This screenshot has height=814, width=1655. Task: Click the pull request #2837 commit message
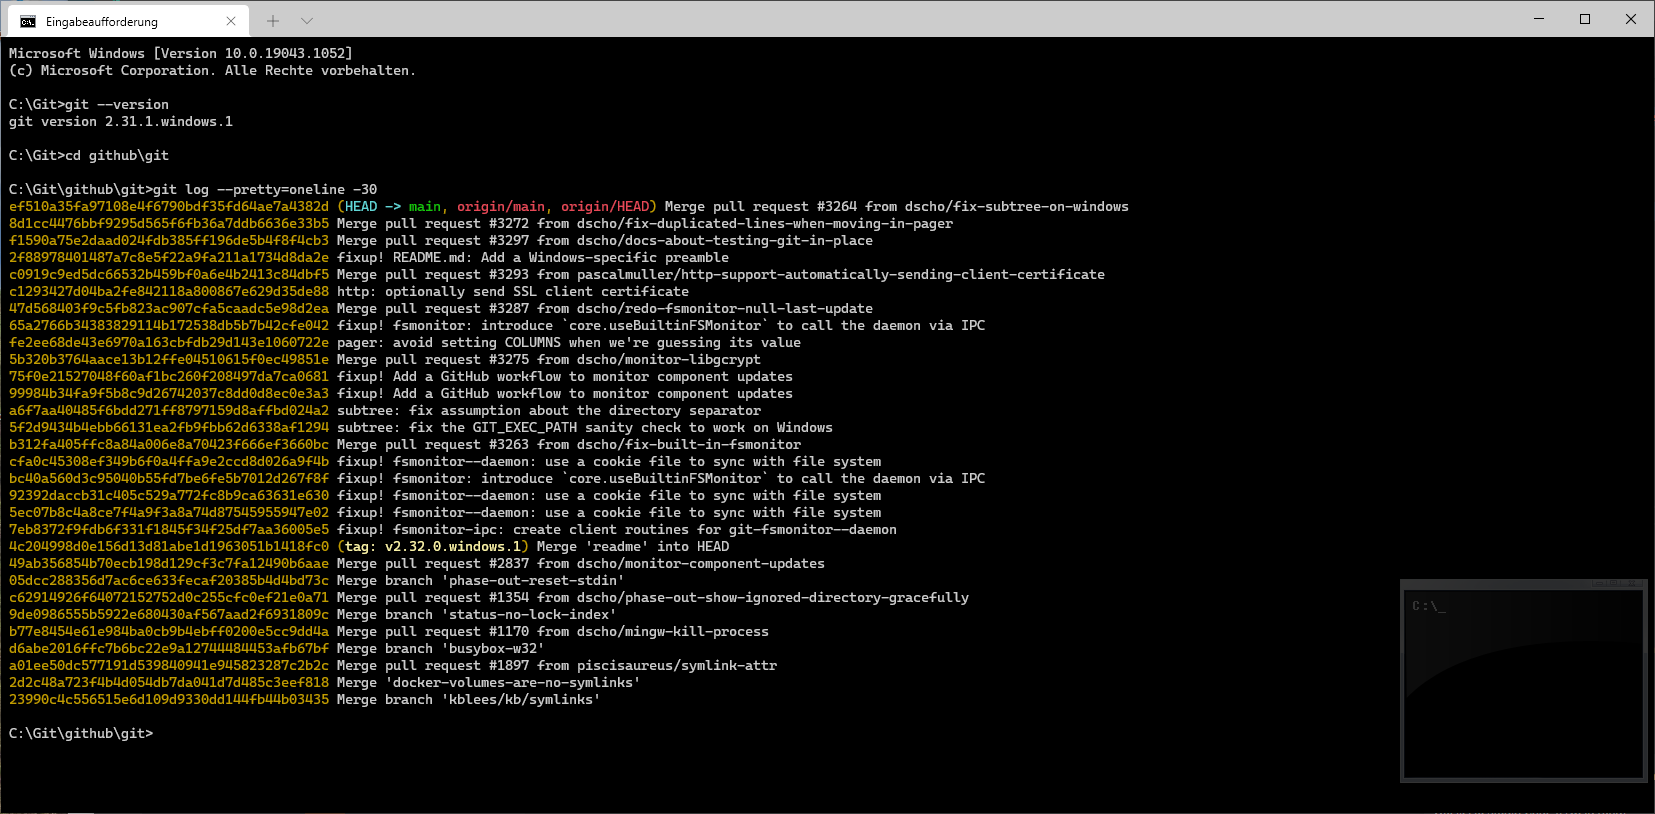pyautogui.click(x=581, y=564)
